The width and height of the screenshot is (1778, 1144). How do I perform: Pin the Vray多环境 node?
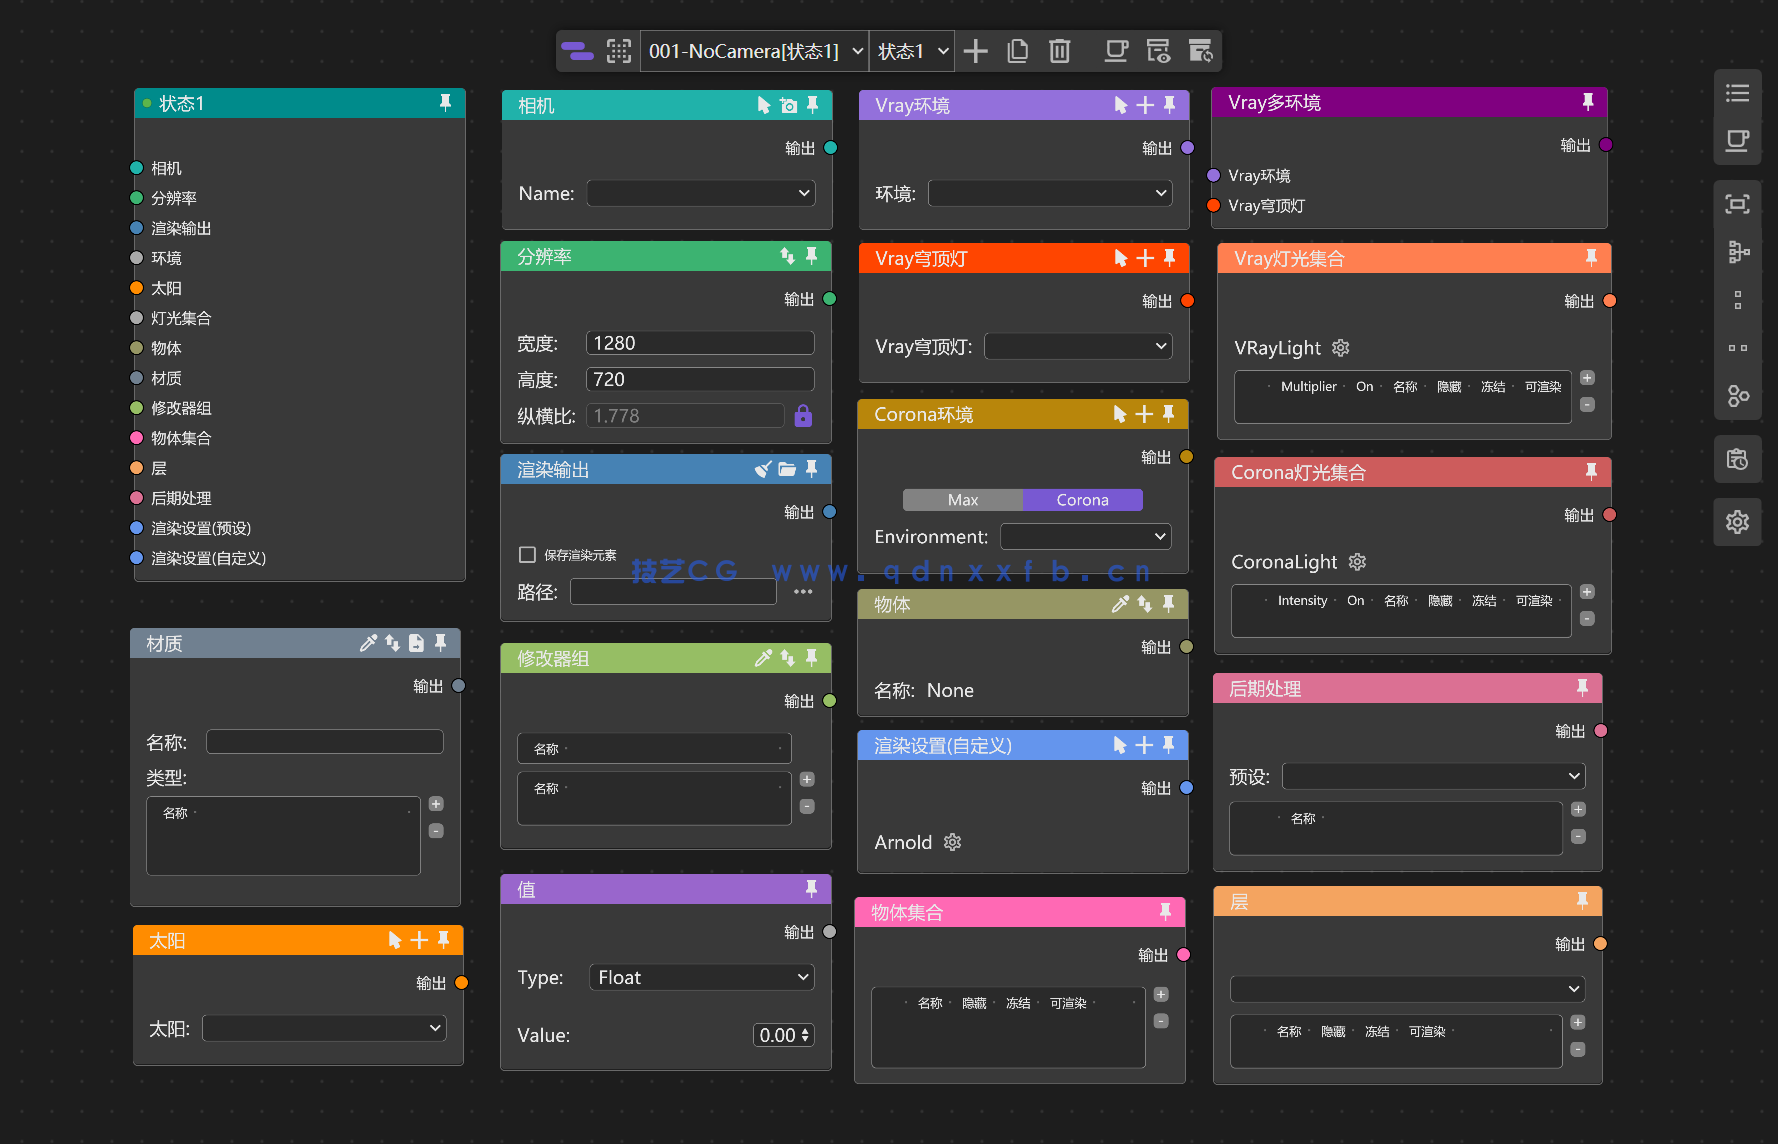pos(1587,102)
